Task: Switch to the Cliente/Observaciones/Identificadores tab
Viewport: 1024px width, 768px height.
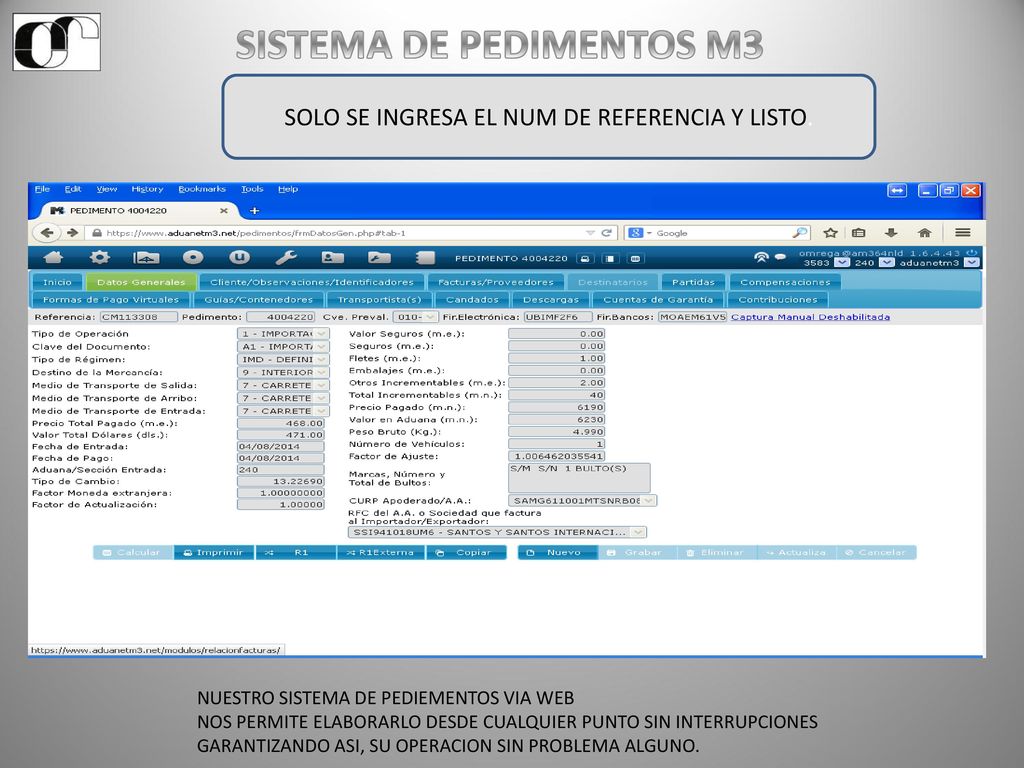Action: point(312,282)
